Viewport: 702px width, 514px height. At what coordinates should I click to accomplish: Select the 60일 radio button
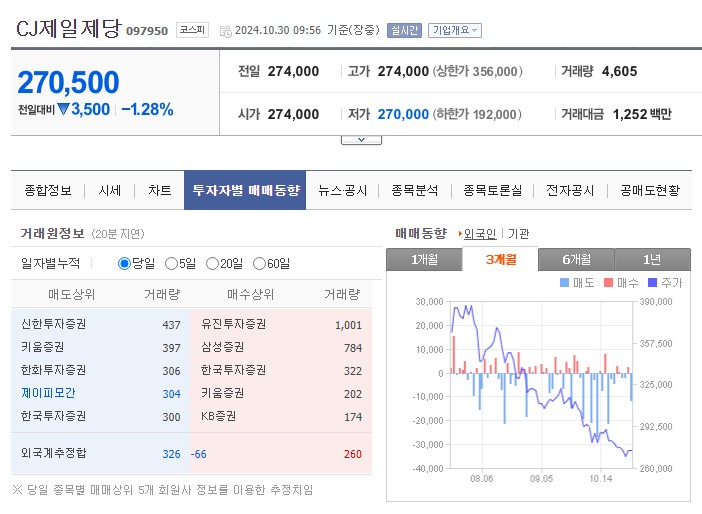pos(259,264)
